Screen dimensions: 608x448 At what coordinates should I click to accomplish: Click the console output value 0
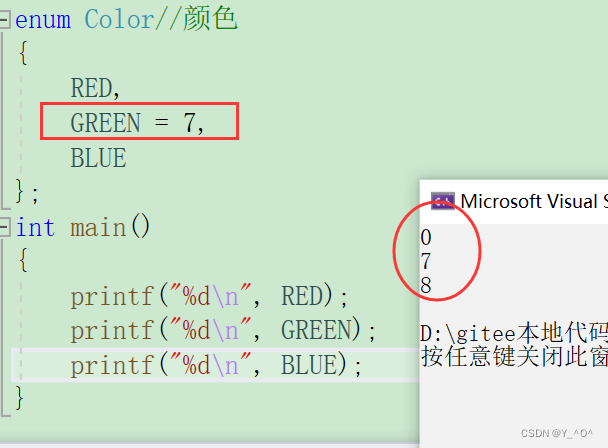pyautogui.click(x=426, y=237)
